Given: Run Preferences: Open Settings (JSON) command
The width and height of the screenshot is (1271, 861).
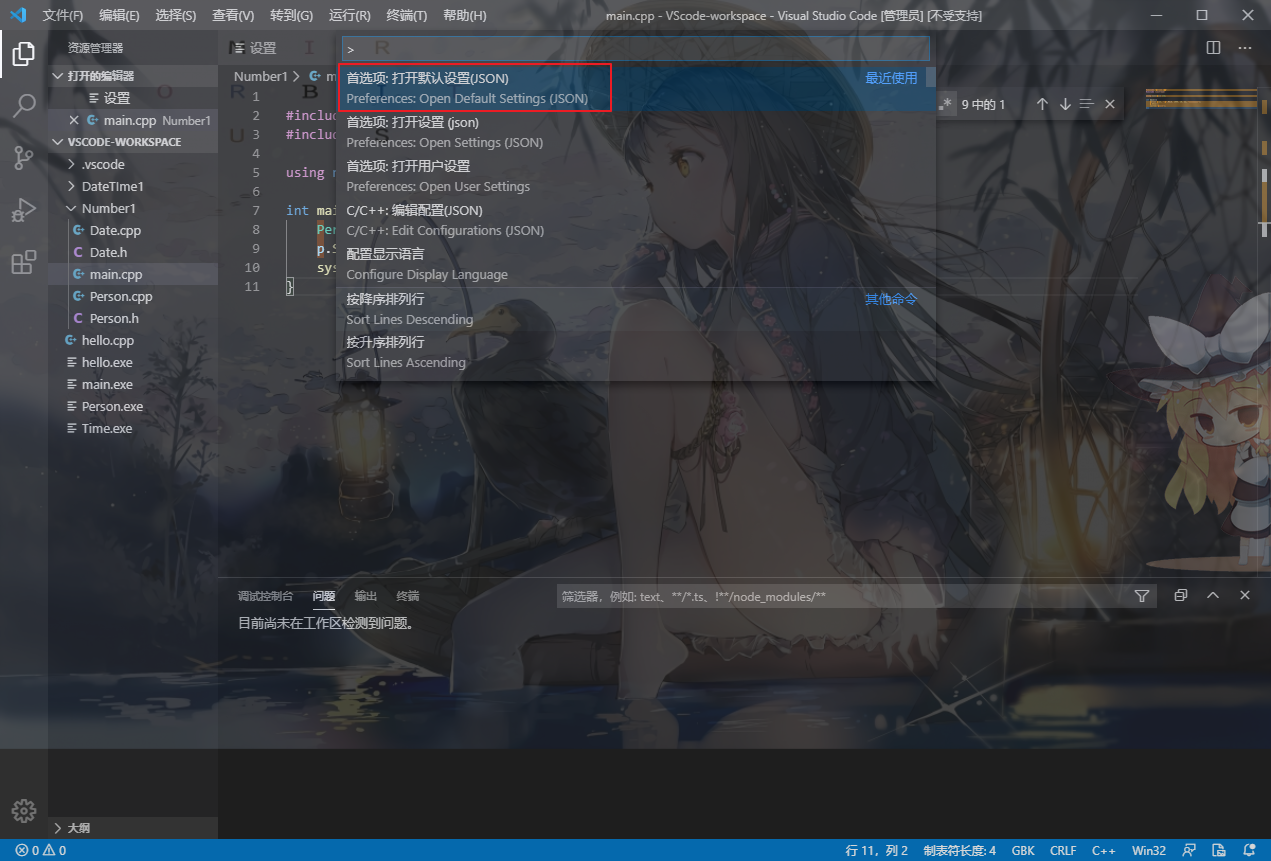Looking at the screenshot, I should 636,132.
